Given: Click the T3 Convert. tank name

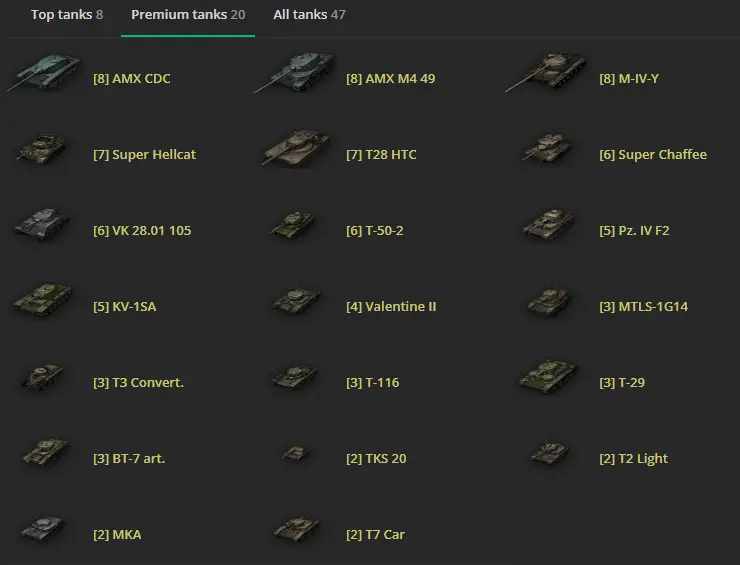Looking at the screenshot, I should pyautogui.click(x=147, y=383).
